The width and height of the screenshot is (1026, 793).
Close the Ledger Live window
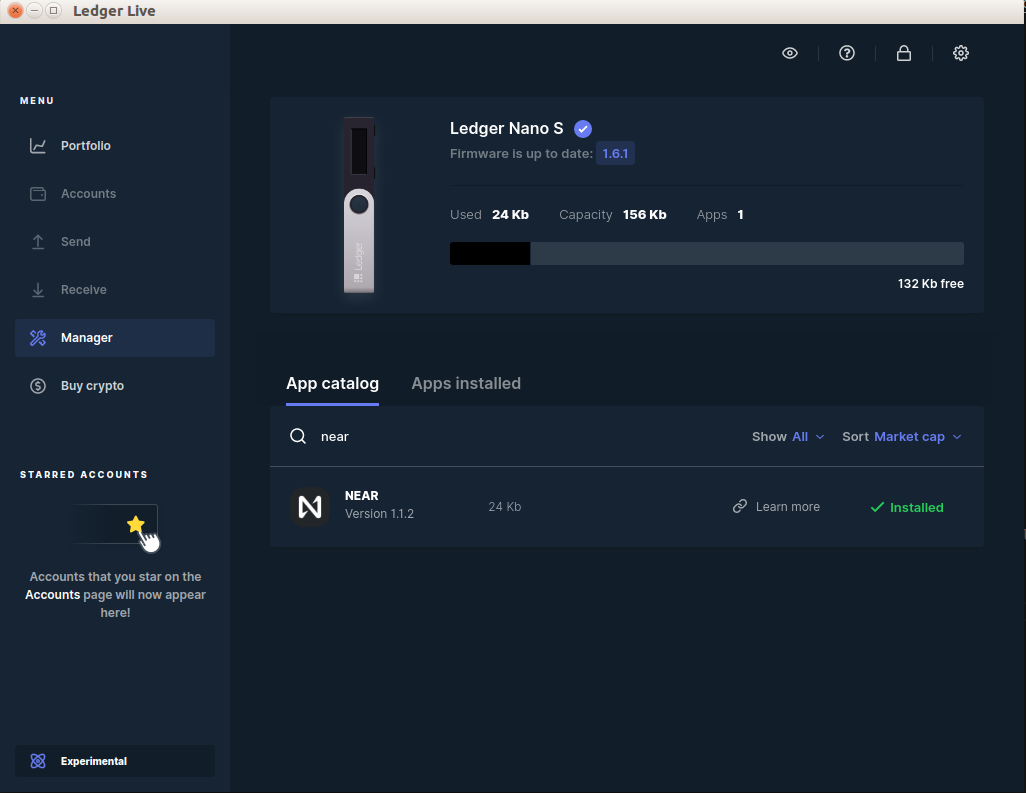coord(16,10)
